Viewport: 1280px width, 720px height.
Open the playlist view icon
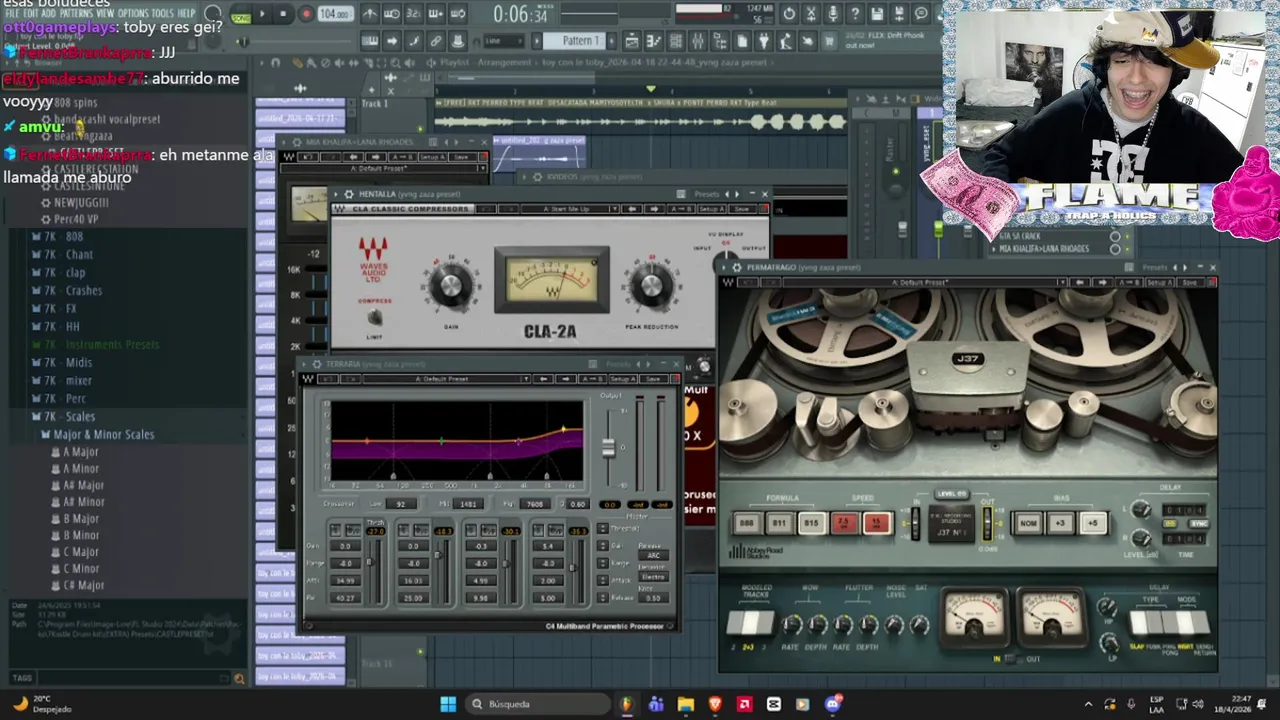click(632, 41)
